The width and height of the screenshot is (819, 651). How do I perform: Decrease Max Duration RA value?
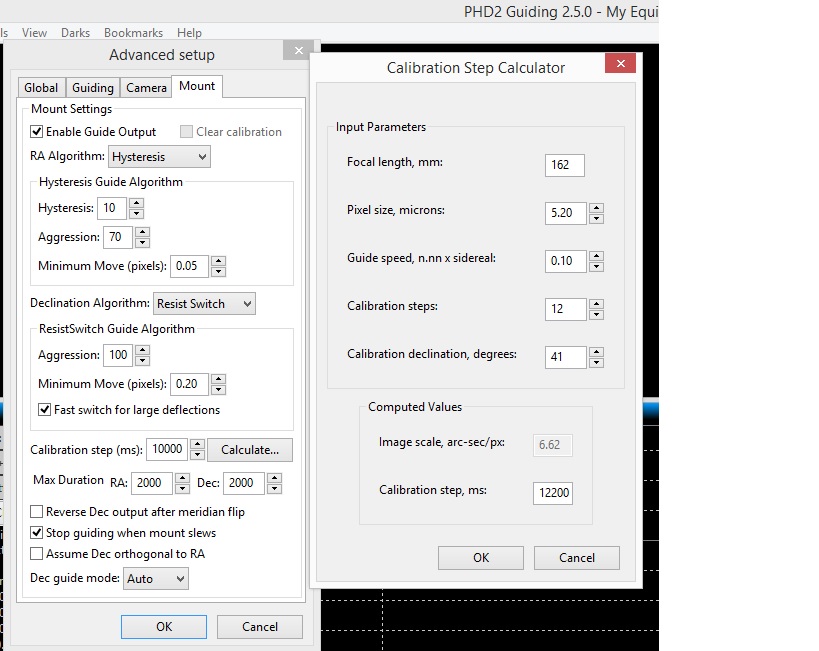(x=182, y=489)
